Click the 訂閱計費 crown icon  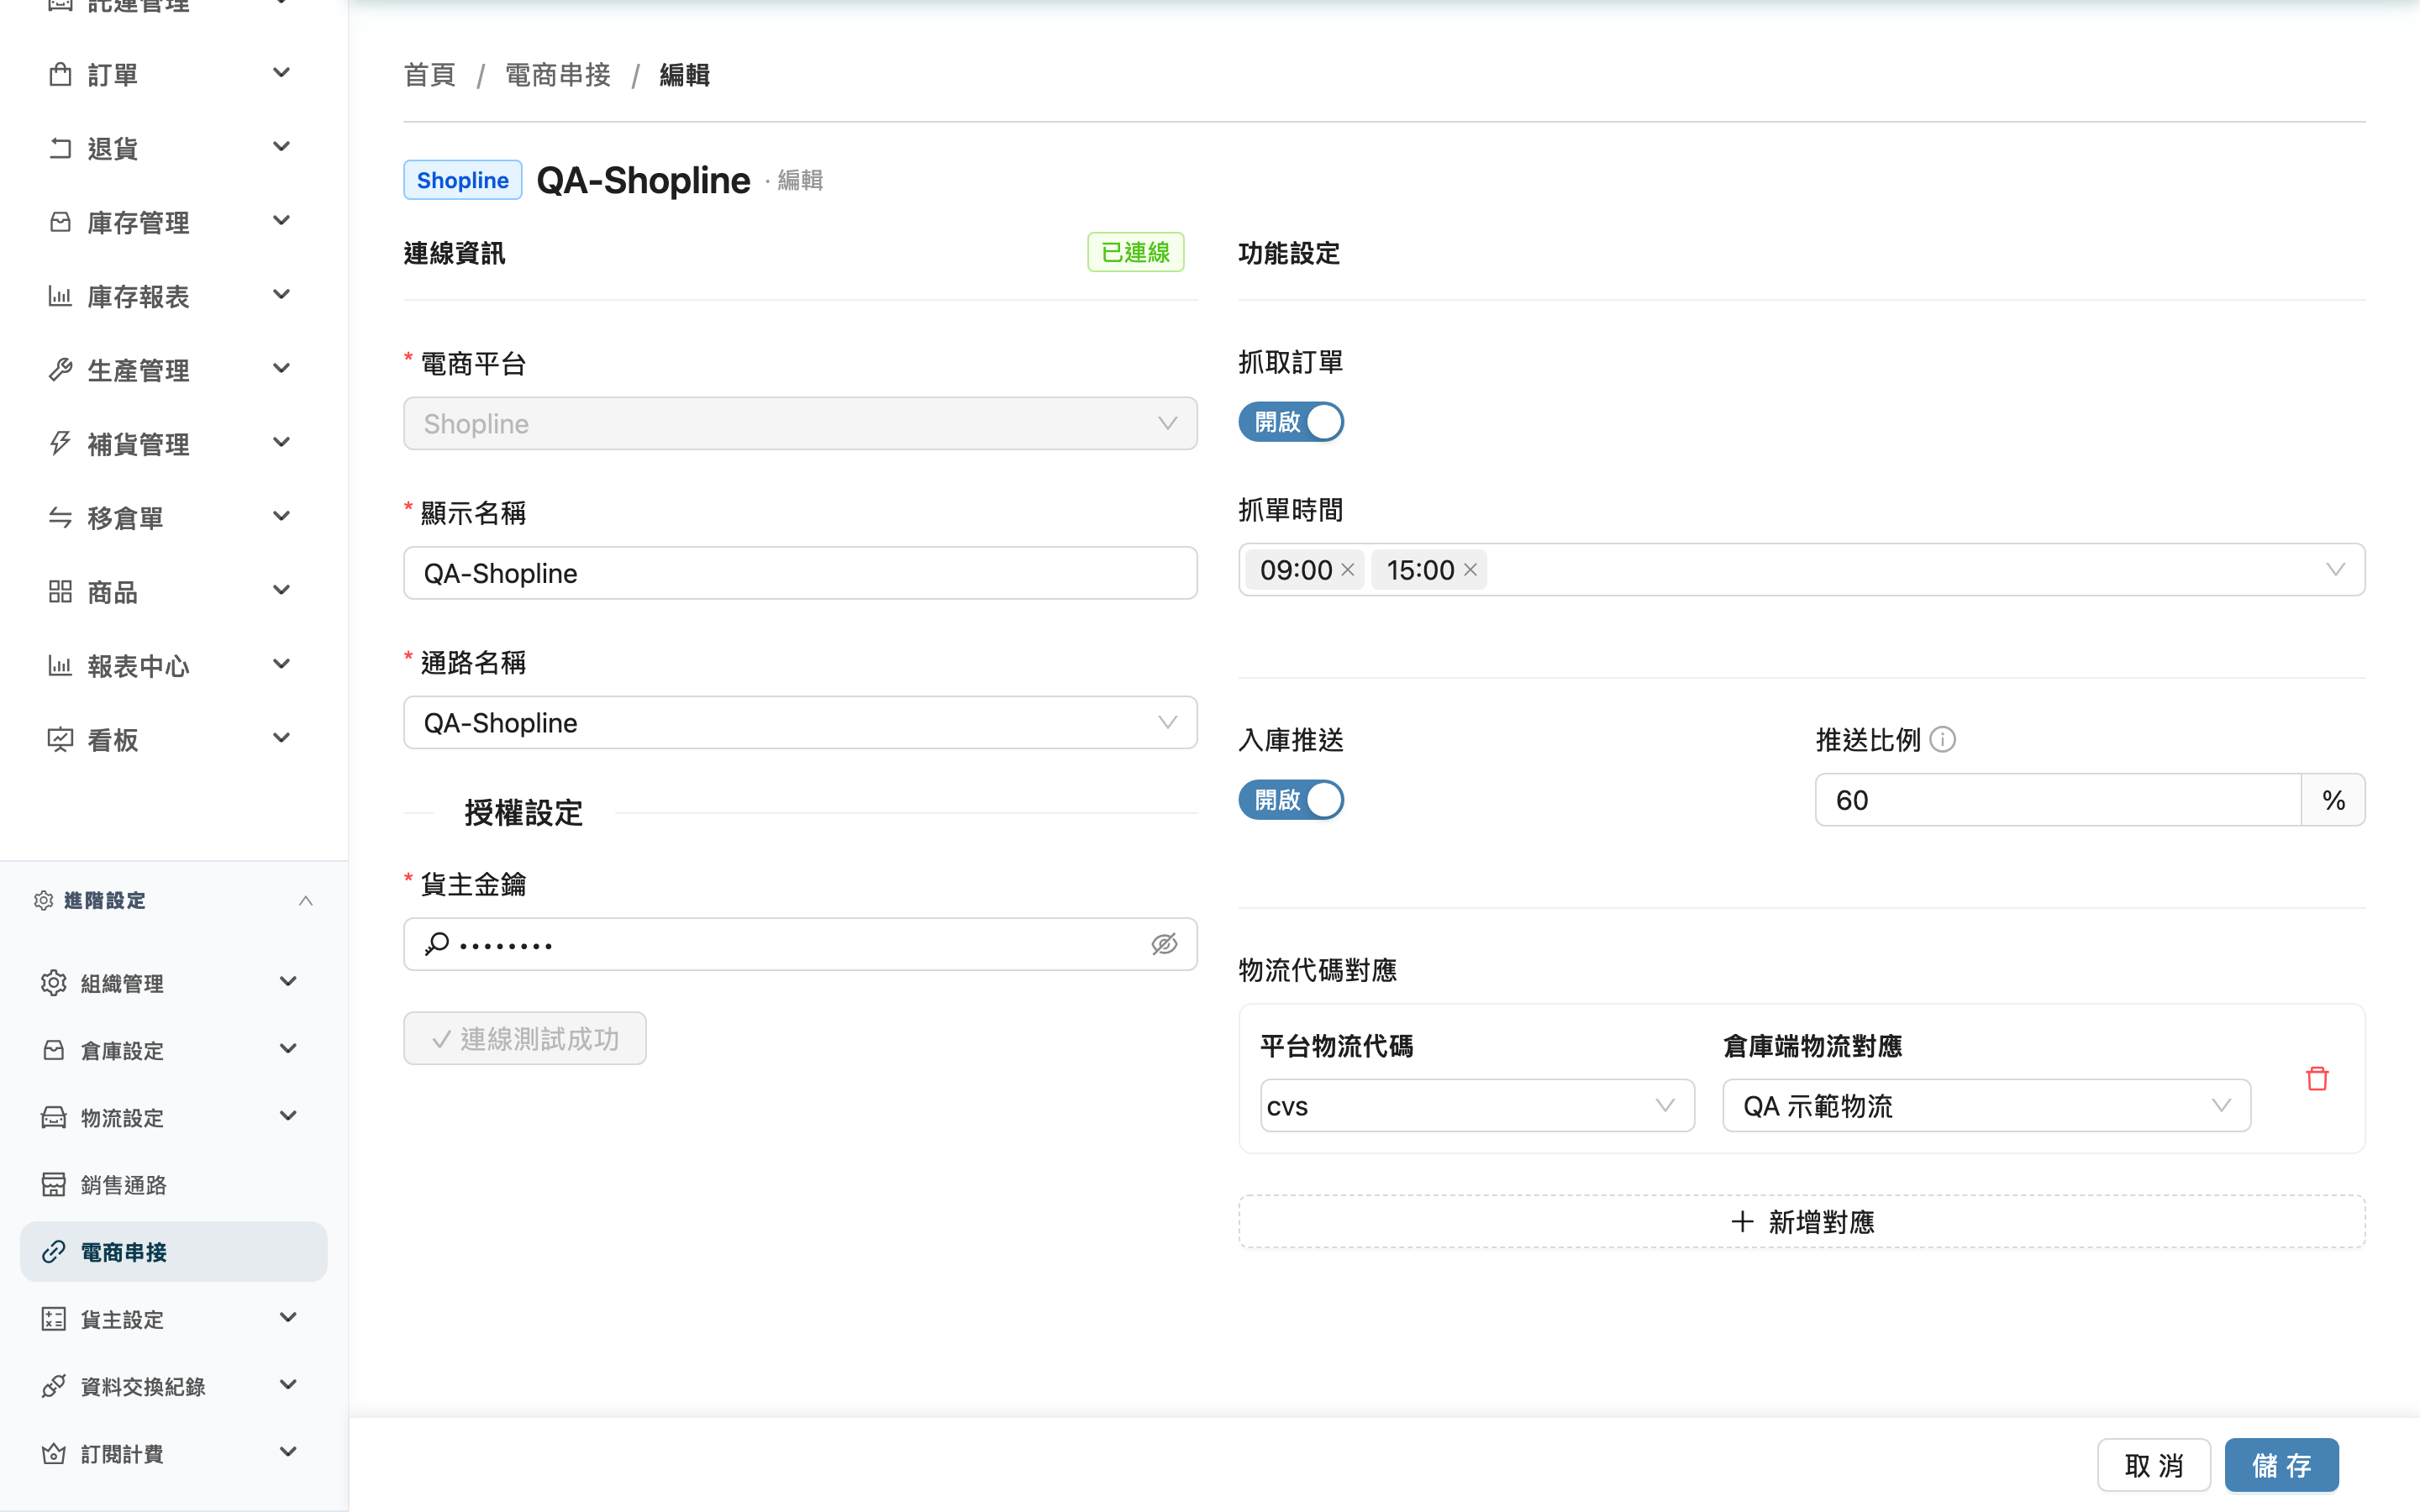click(x=54, y=1453)
